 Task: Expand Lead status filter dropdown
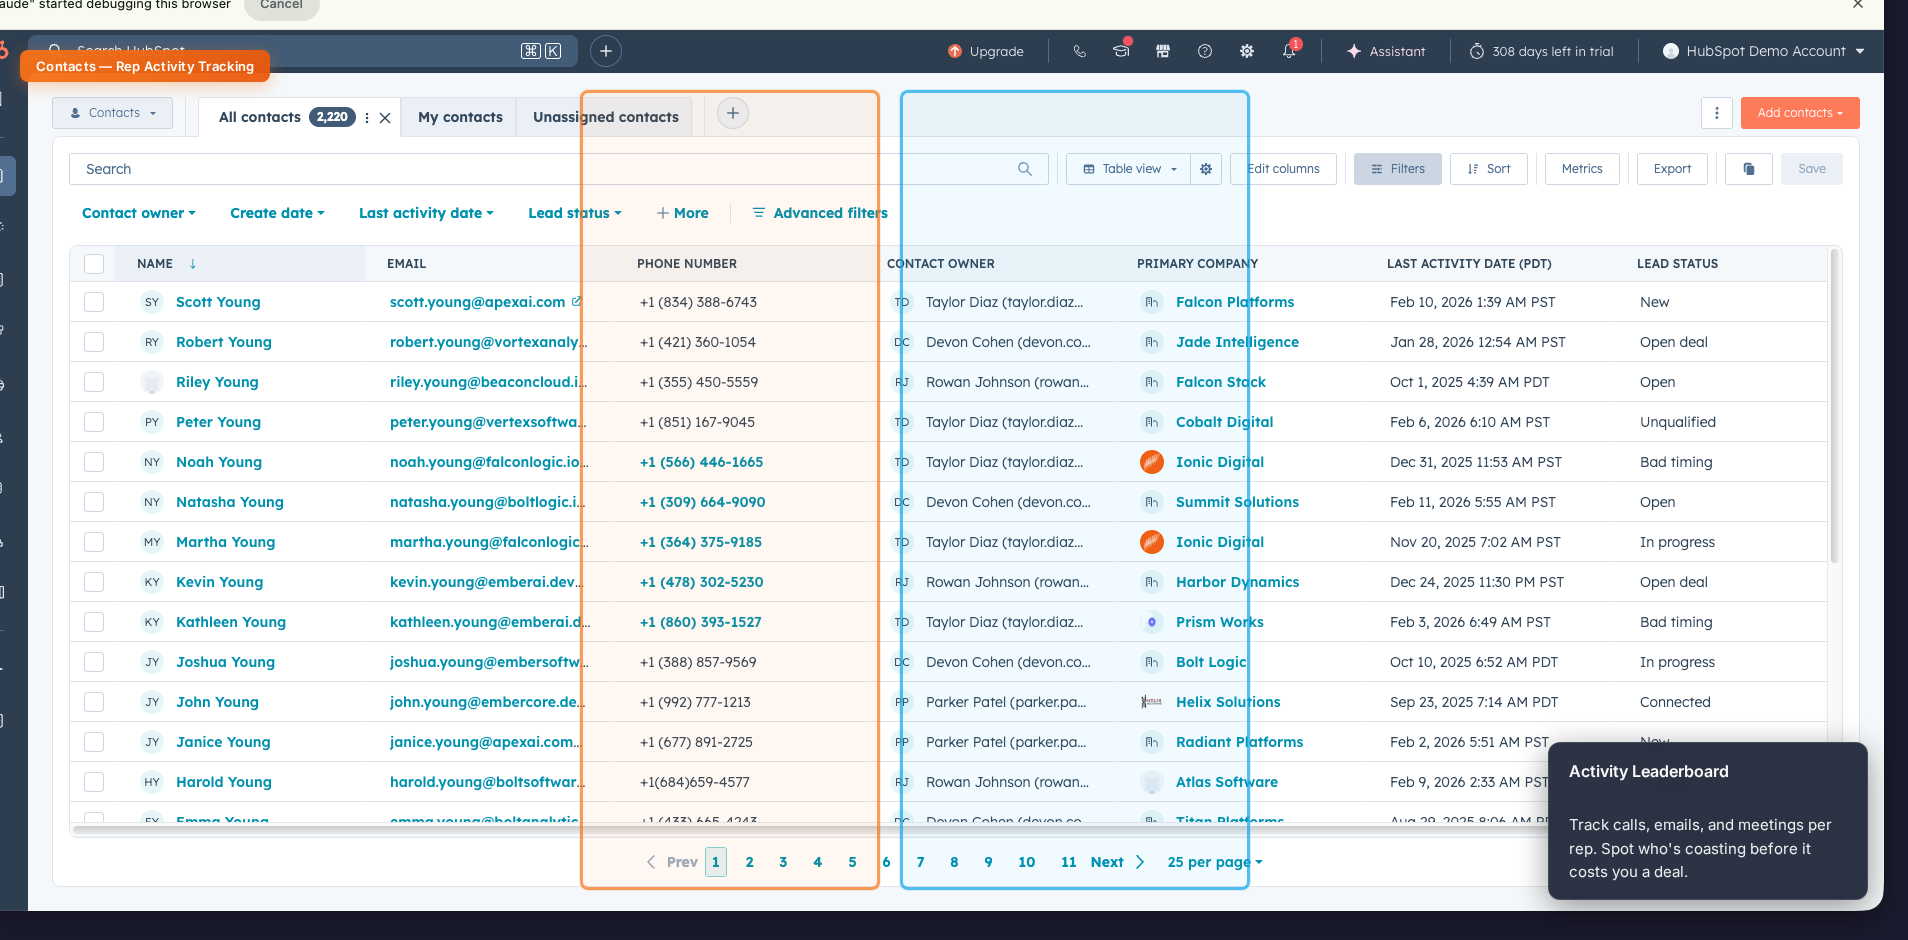[575, 213]
